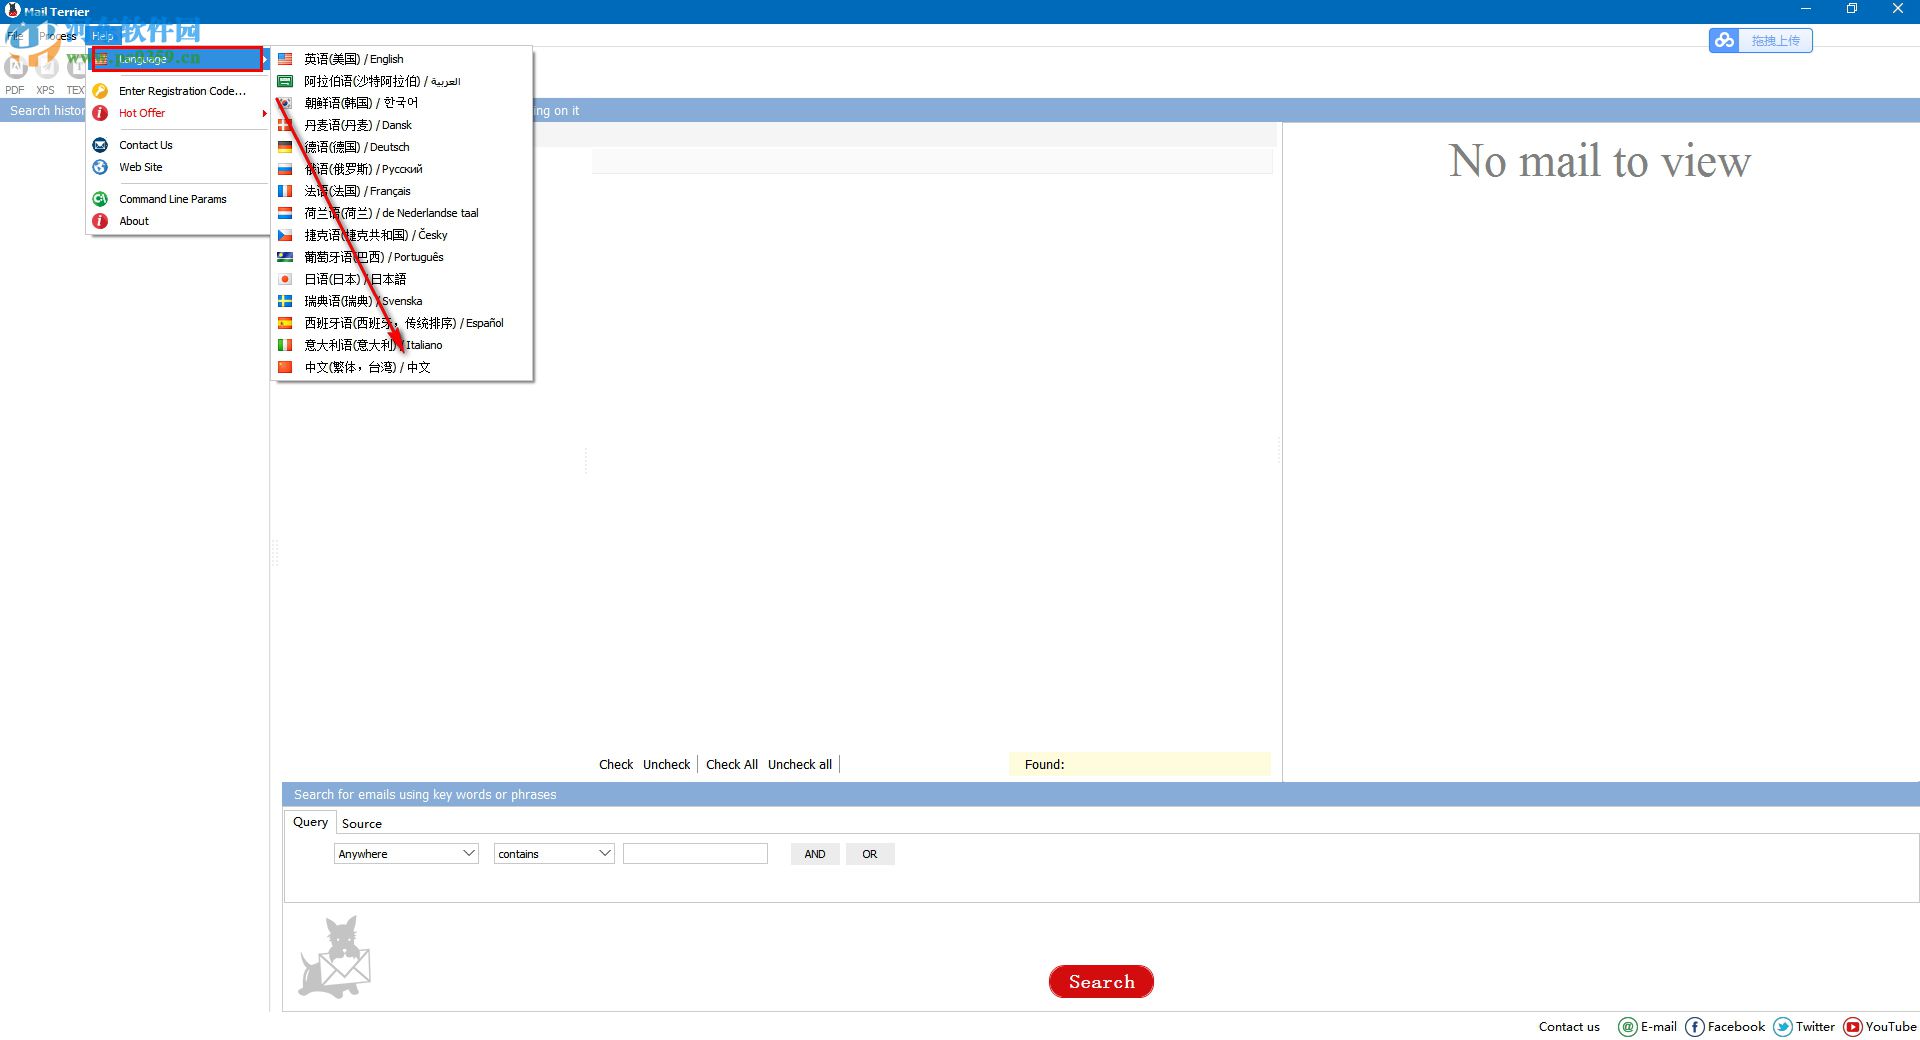Open the Anywhere search-field dropdown
This screenshot has height=1040, width=1920.
click(x=406, y=854)
